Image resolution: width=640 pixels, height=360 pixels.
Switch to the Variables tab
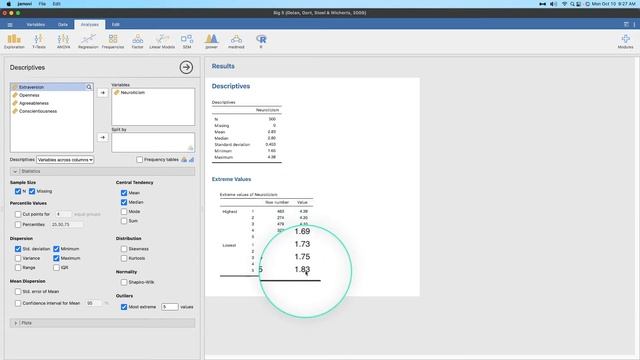point(36,24)
